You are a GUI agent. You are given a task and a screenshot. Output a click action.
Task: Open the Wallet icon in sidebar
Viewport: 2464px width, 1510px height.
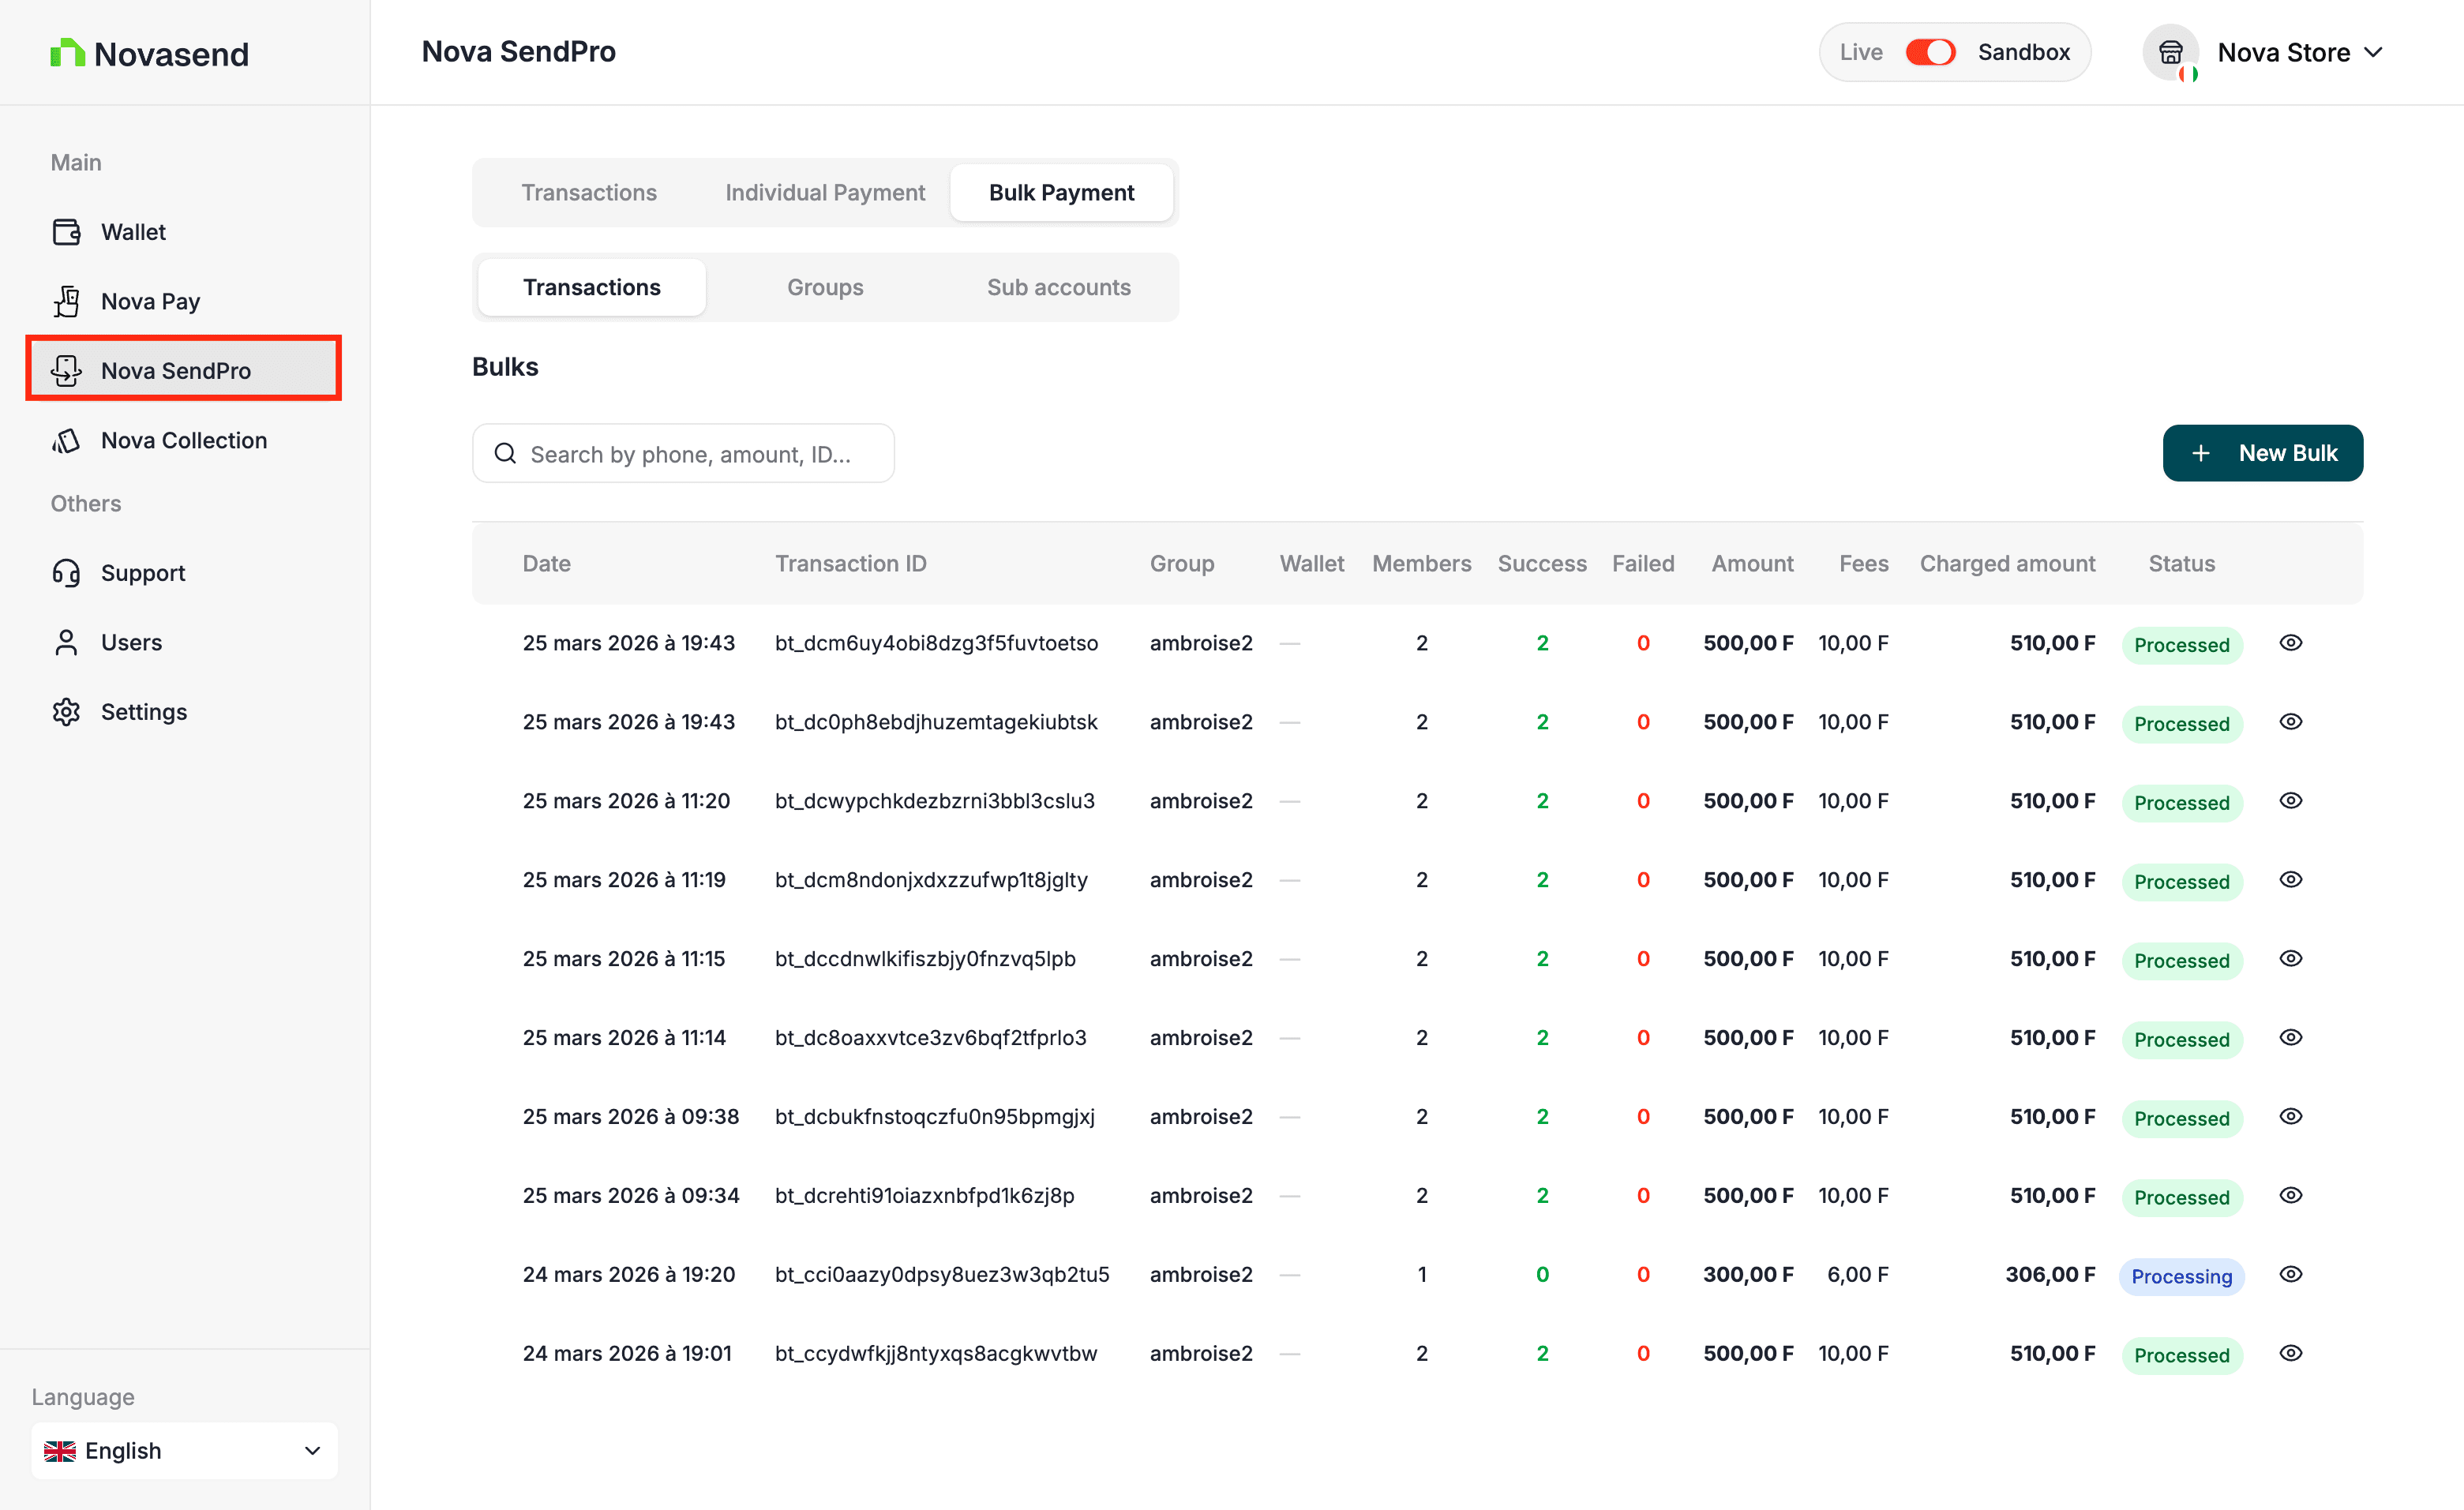66,232
